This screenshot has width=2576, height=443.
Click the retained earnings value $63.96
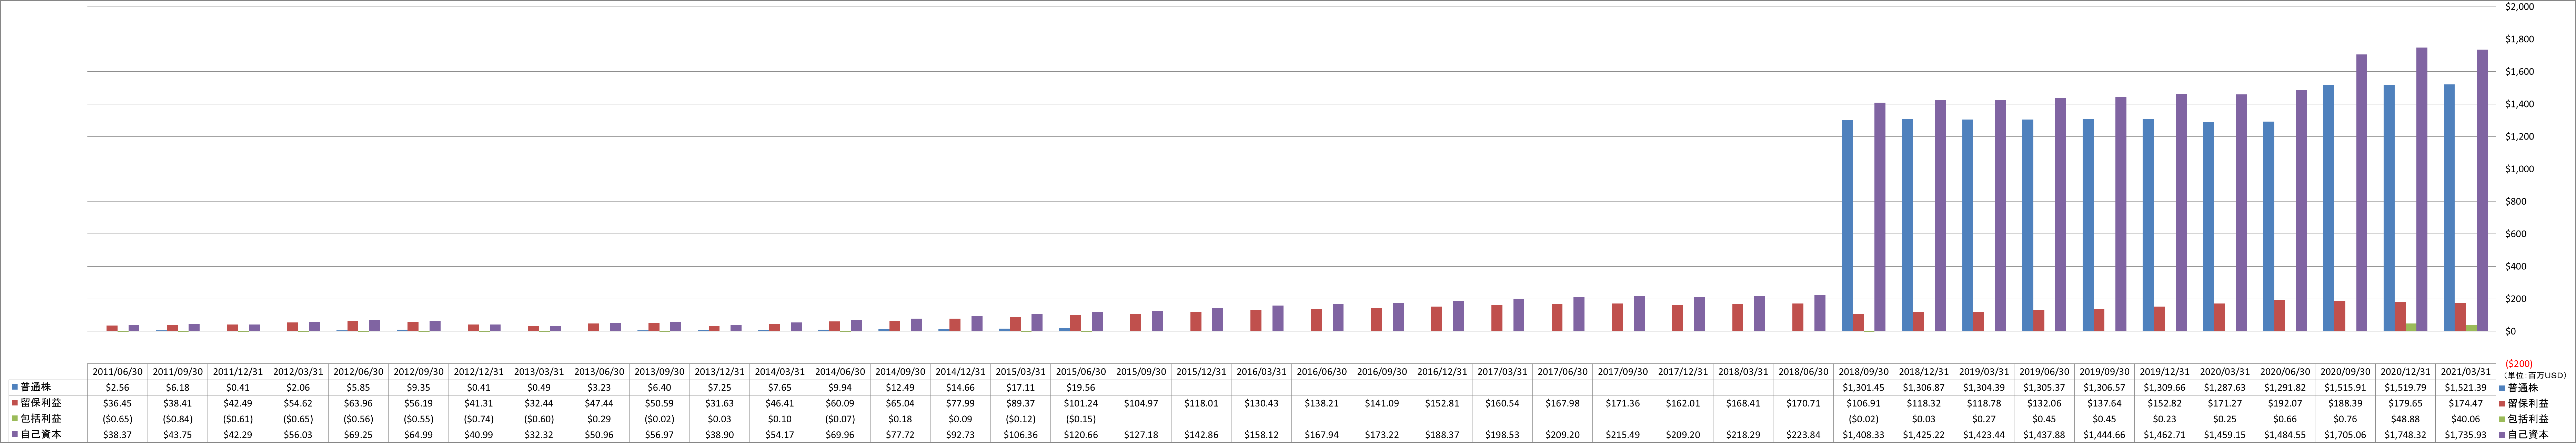click(358, 403)
